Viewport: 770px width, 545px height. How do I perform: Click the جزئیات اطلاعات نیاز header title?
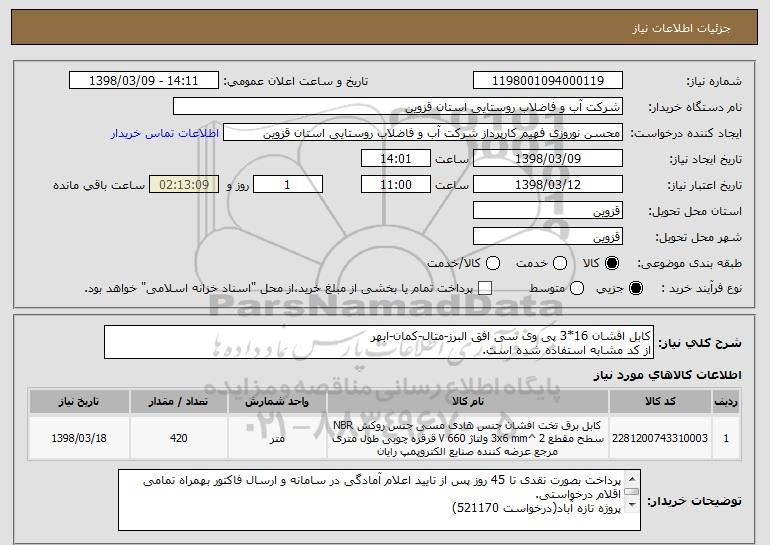pyautogui.click(x=681, y=28)
